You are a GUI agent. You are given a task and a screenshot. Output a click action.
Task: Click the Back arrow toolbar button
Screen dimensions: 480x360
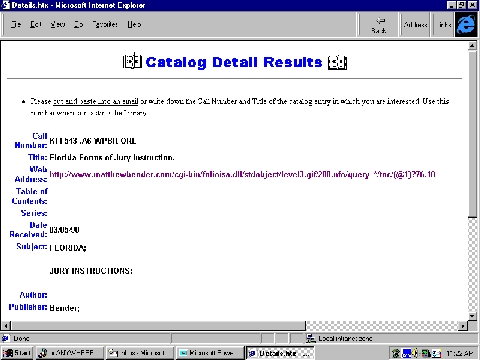[379, 25]
